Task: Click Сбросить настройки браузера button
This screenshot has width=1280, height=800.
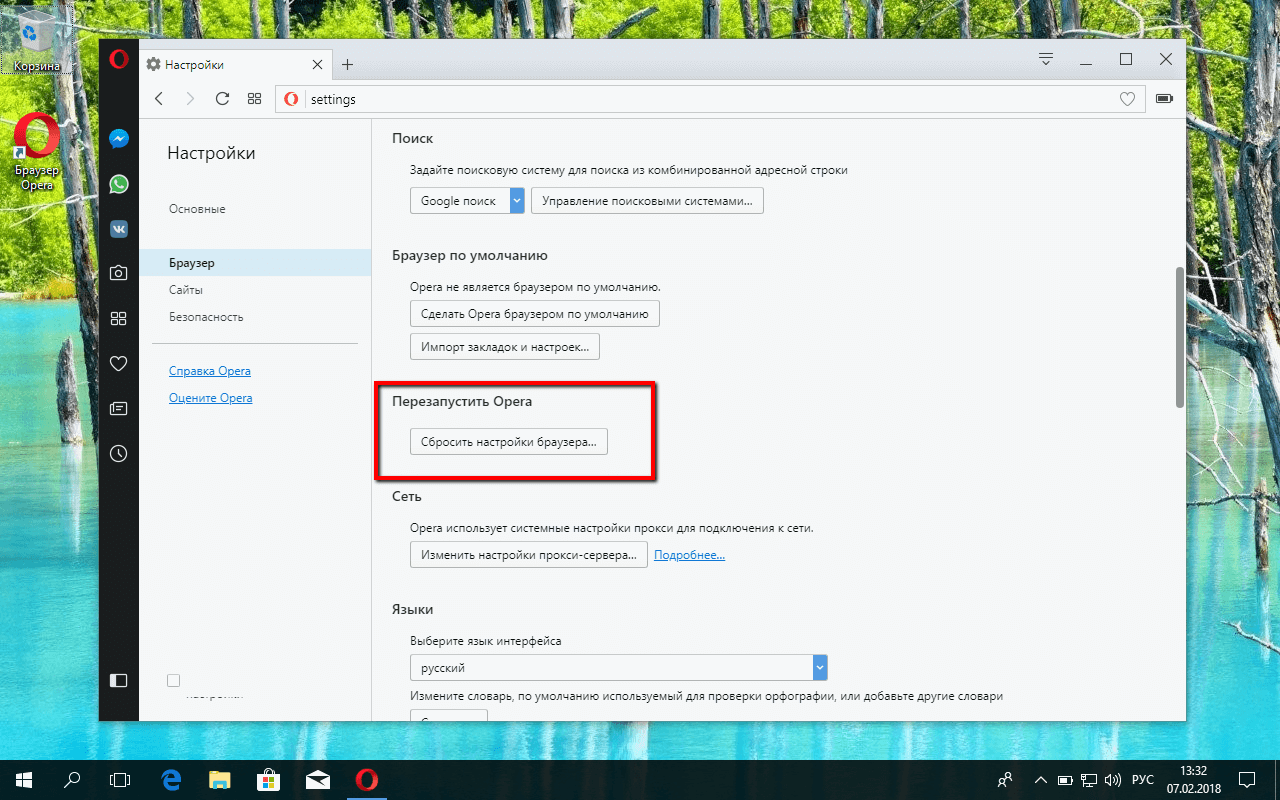Action: [x=509, y=442]
